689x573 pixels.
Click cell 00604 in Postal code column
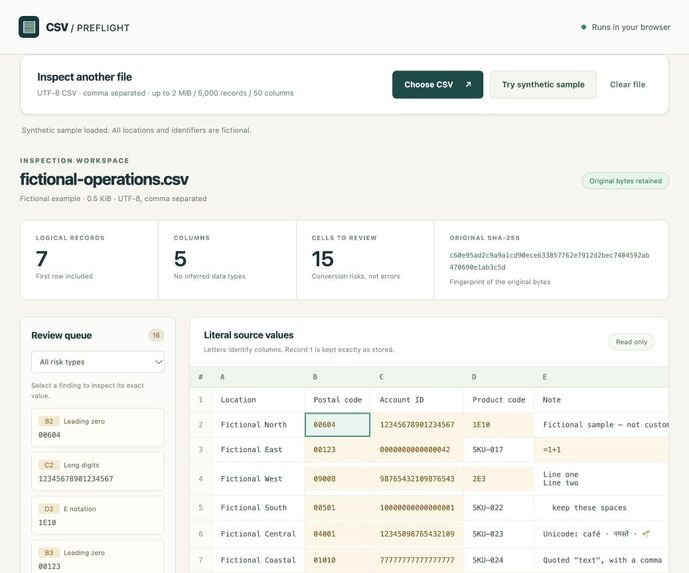pyautogui.click(x=337, y=424)
